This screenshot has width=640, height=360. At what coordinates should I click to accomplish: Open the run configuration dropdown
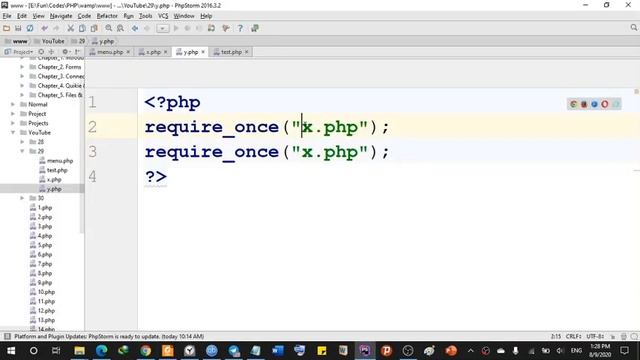[162, 28]
